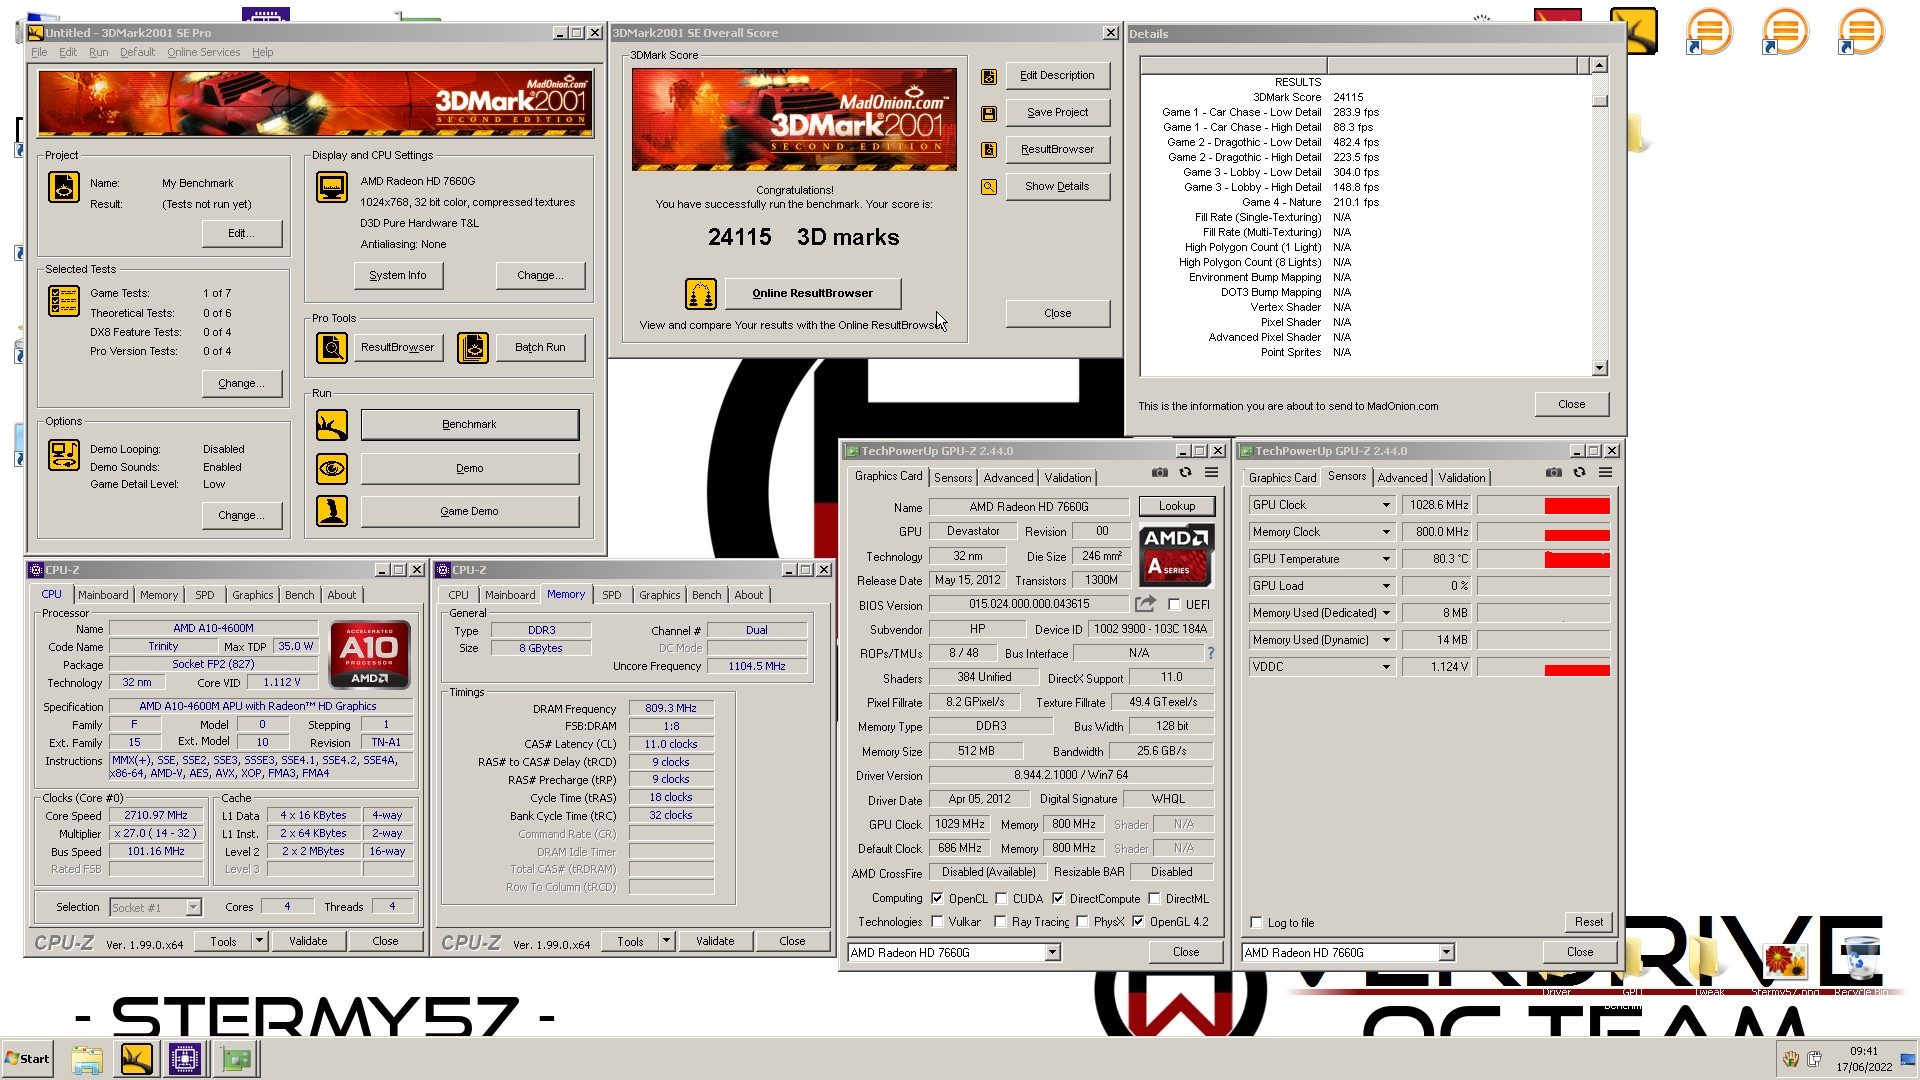The width and height of the screenshot is (1920, 1080).
Task: Open the Memory Used (Dedicated) dropdown
Action: (1386, 613)
